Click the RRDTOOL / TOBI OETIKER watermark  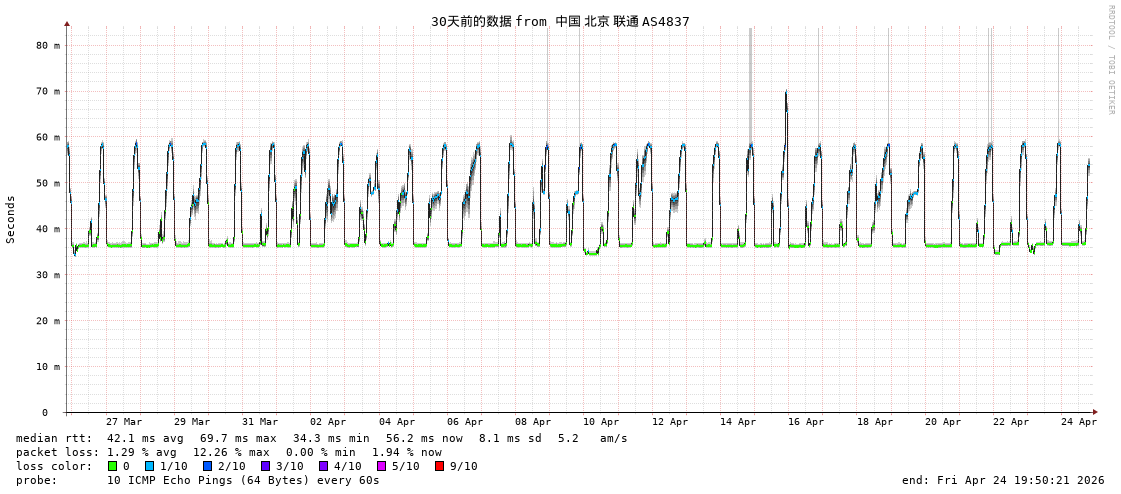point(1110,60)
